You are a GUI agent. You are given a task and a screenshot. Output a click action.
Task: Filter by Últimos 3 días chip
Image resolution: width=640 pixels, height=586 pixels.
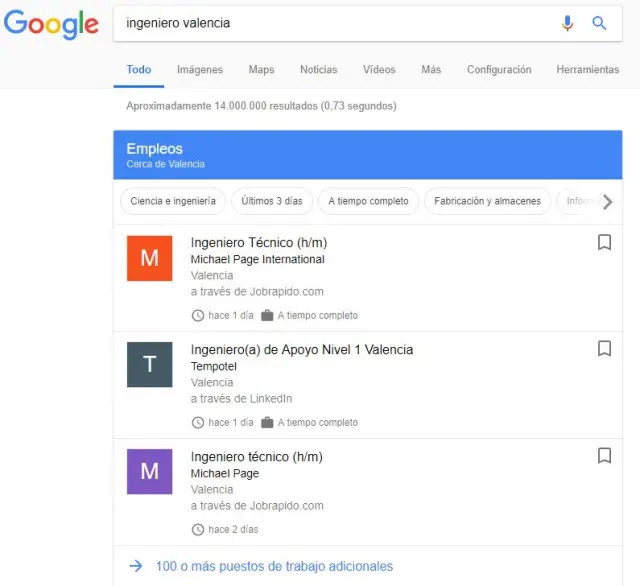pos(272,201)
